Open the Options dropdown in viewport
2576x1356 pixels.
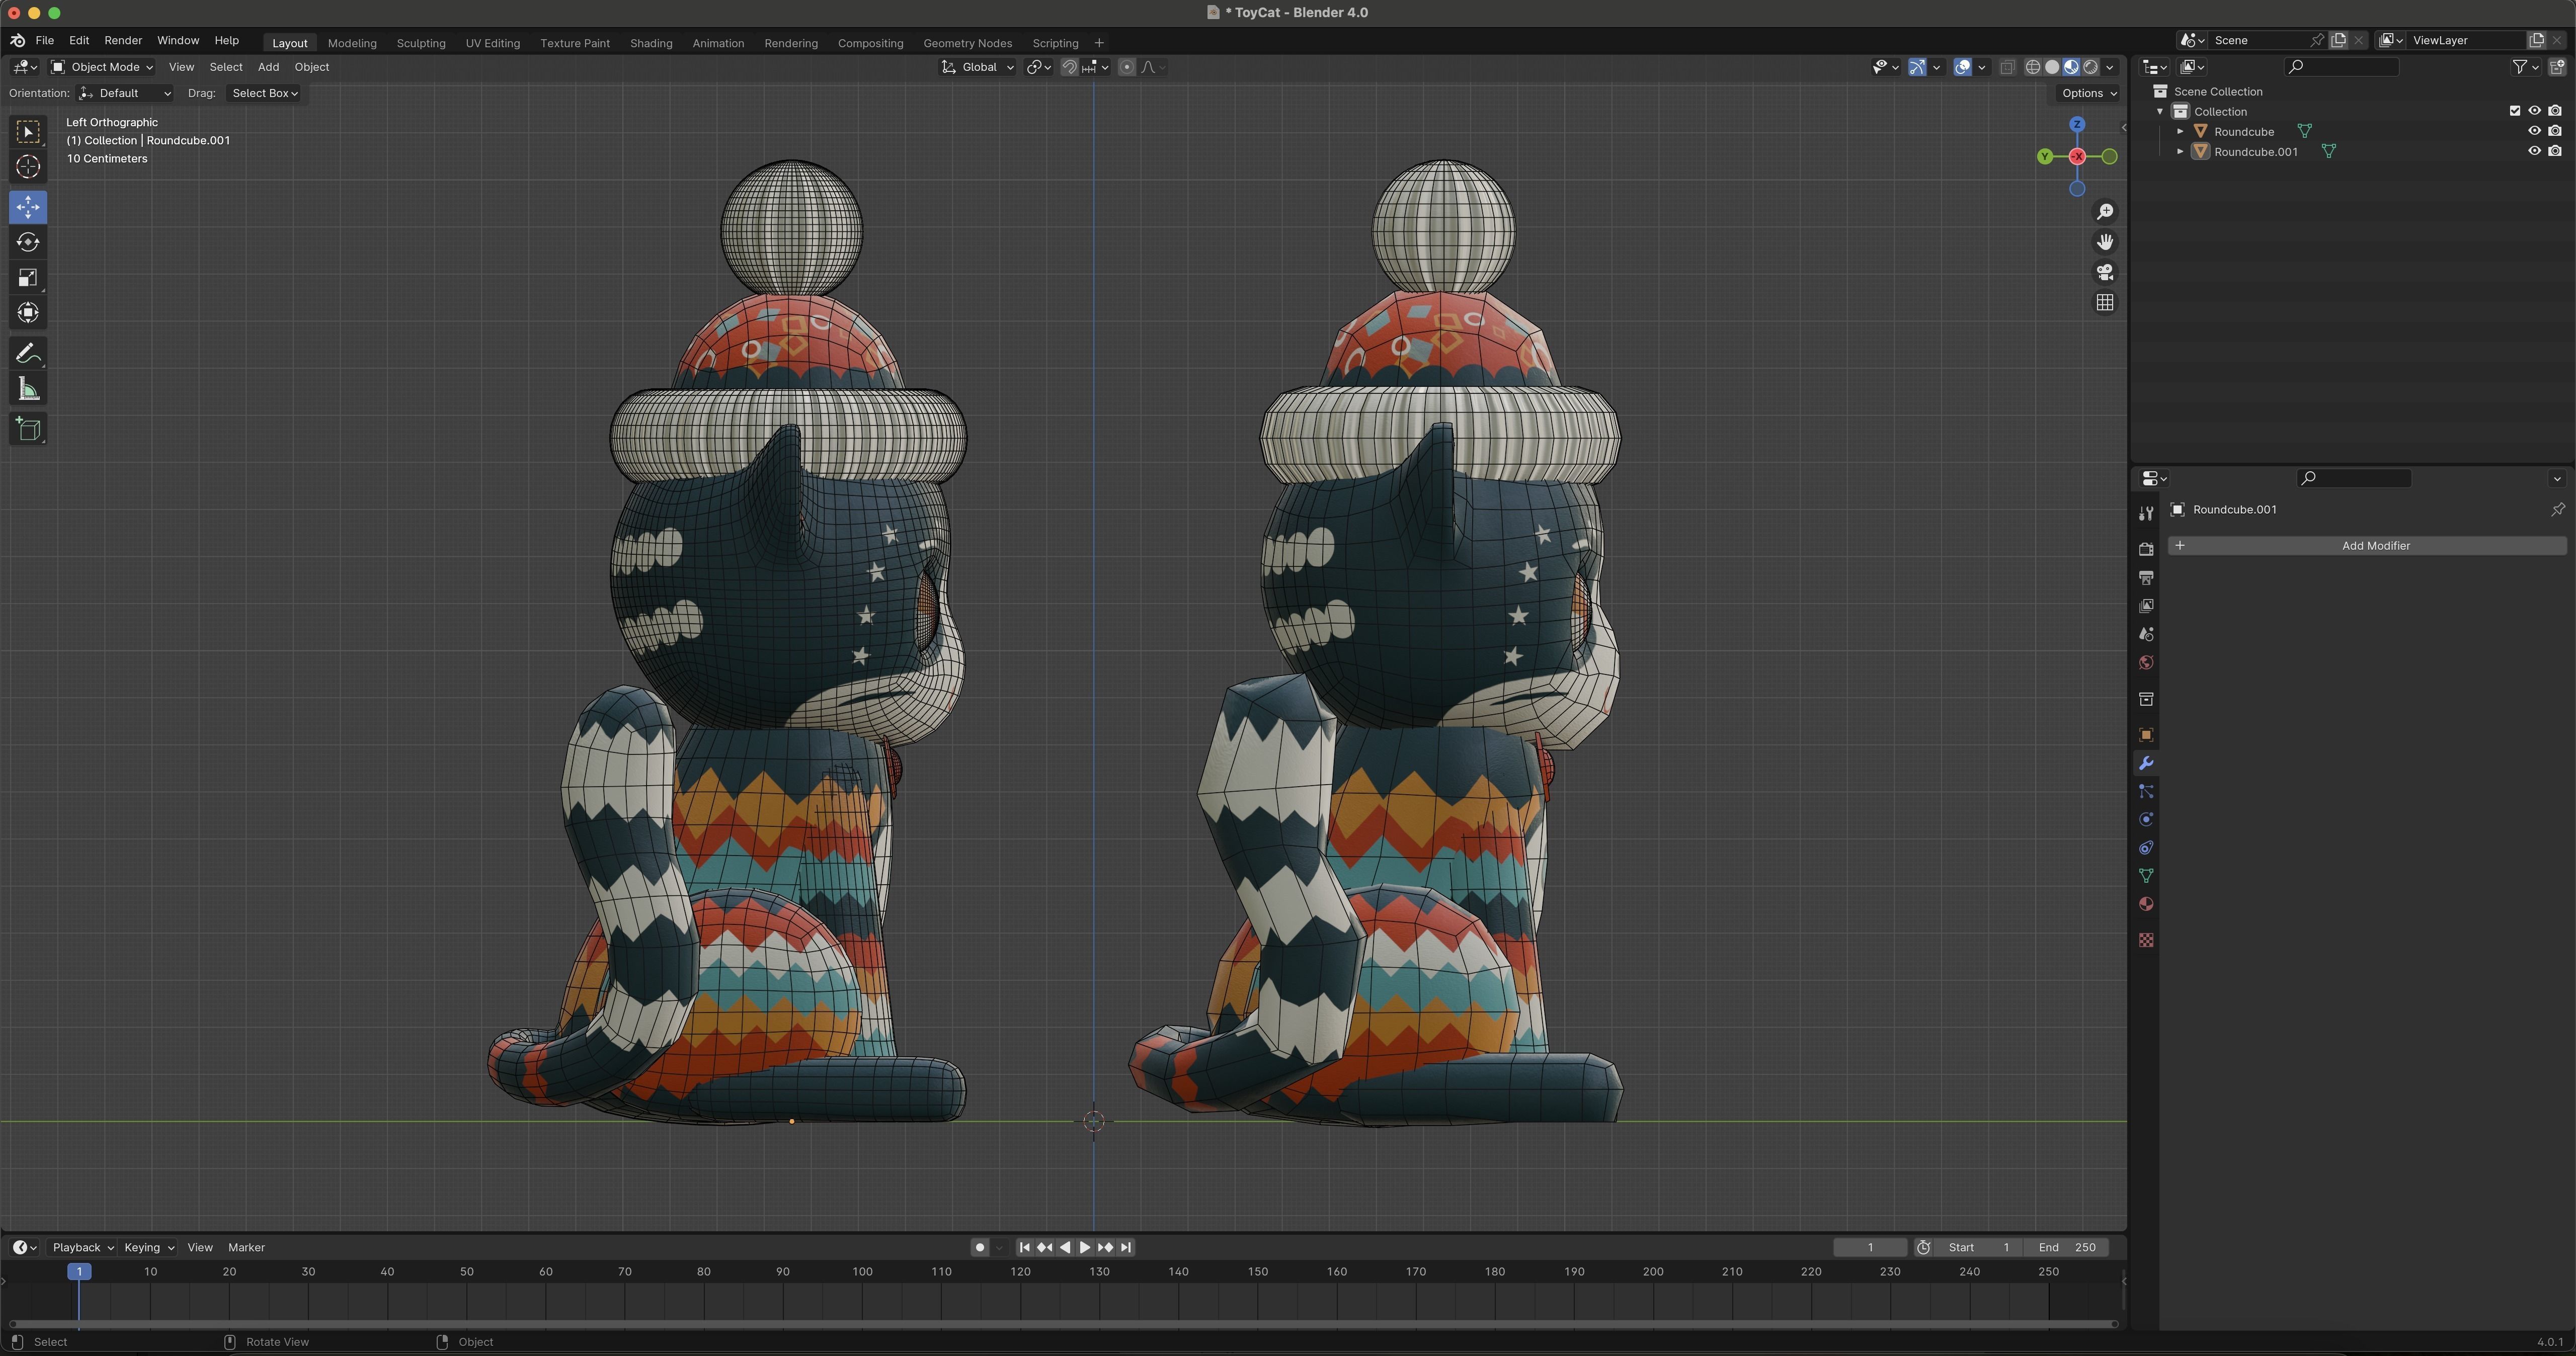[2089, 93]
